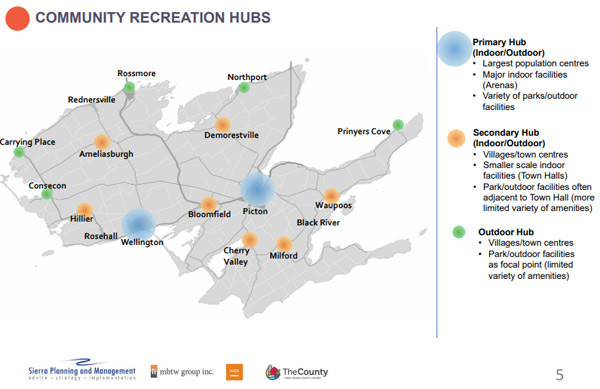This screenshot has width=600, height=389.
Task: Select the orange Ameliasburgh hub marker
Action: click(102, 142)
